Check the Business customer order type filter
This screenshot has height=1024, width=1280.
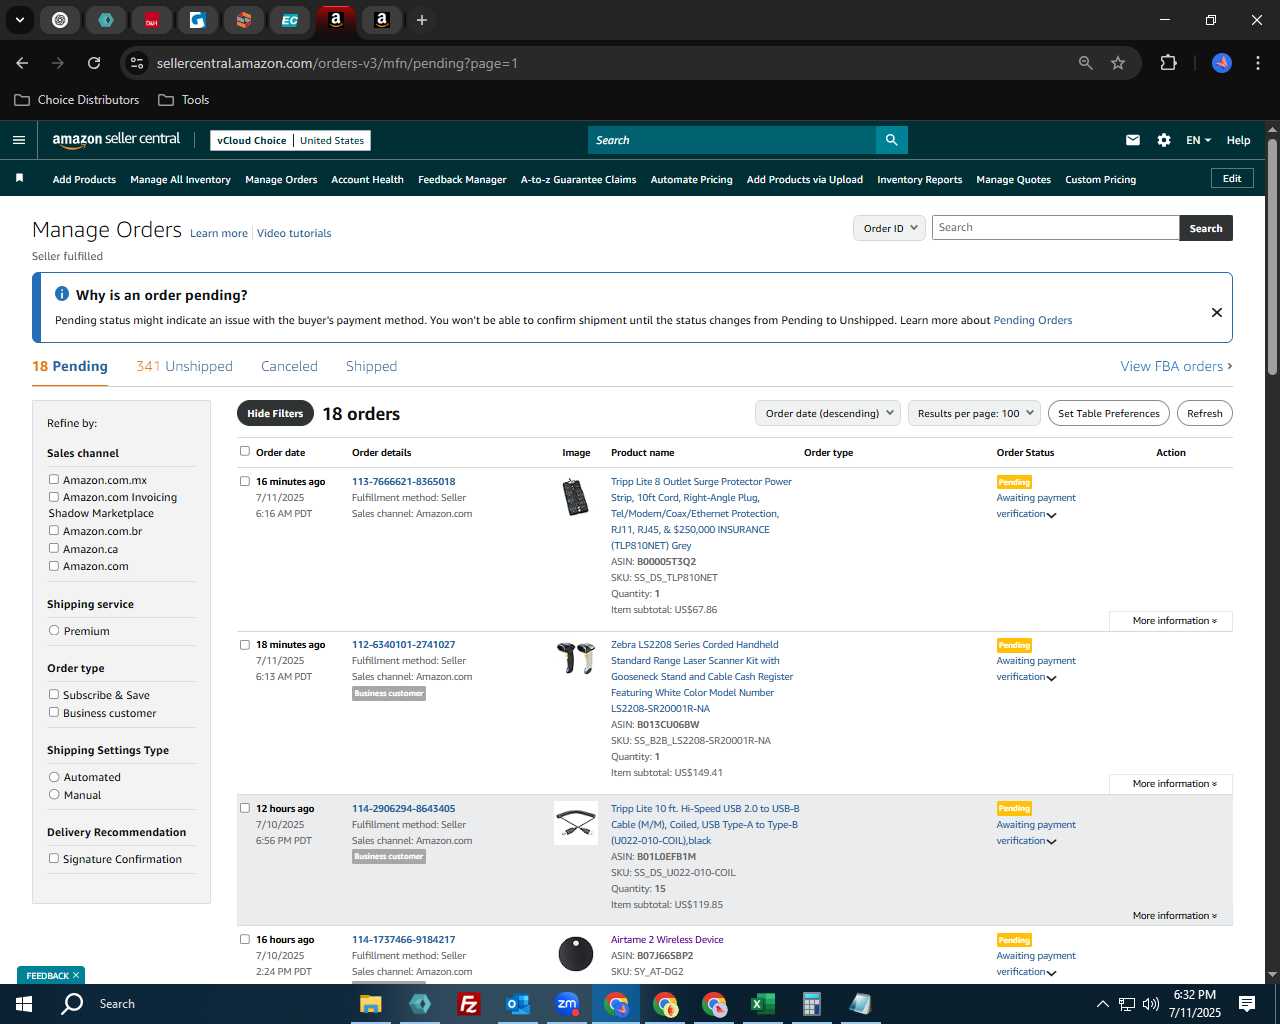(x=54, y=712)
